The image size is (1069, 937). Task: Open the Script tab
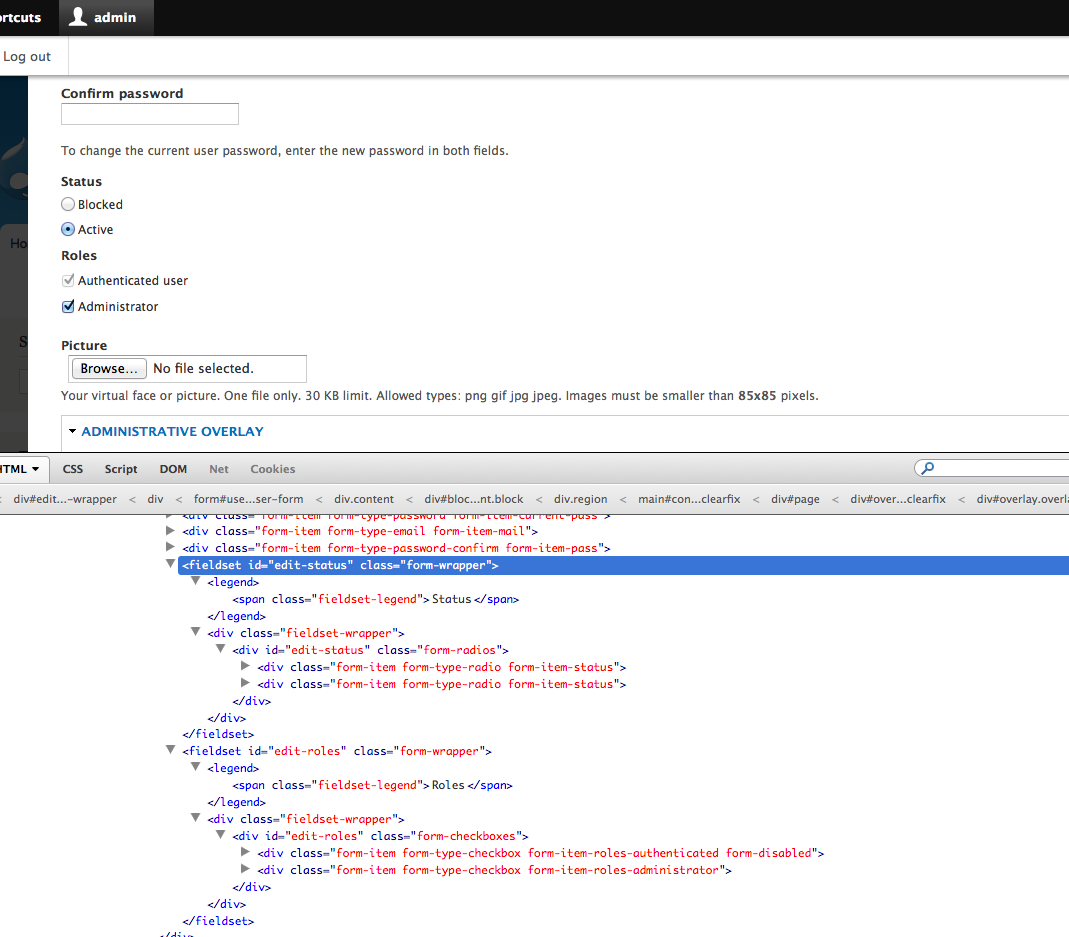pos(120,468)
